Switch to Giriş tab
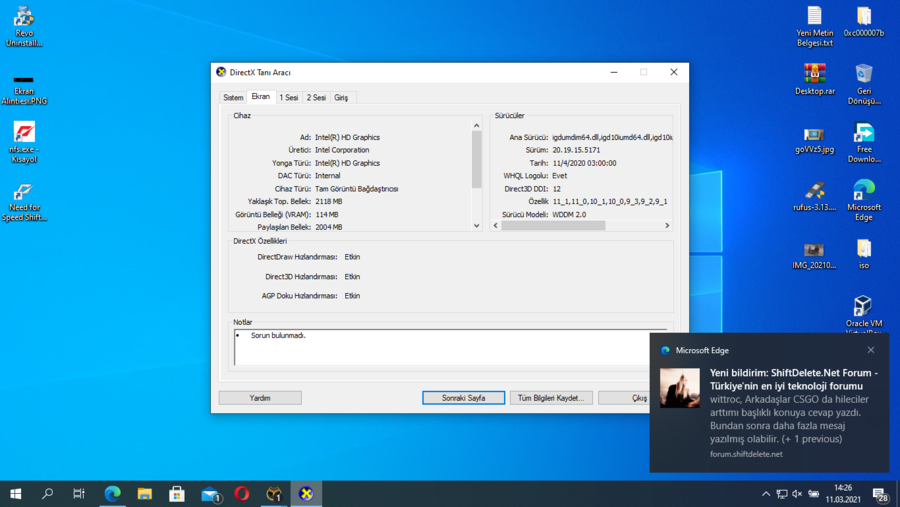The width and height of the screenshot is (900, 507). [x=342, y=98]
